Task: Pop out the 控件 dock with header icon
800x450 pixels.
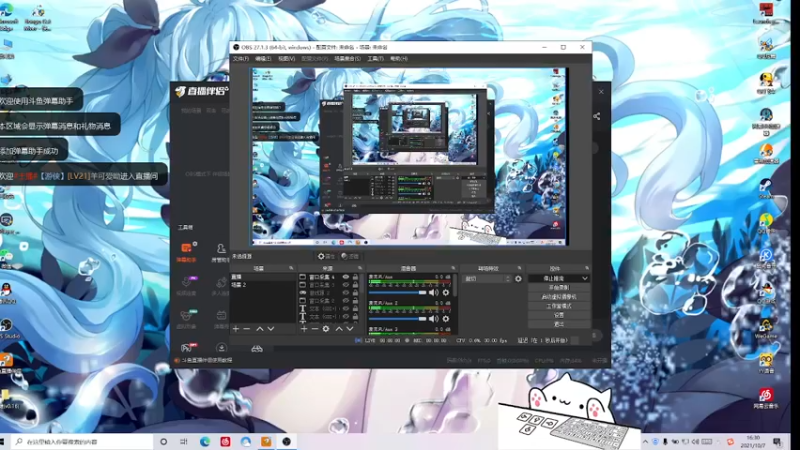Action: [x=587, y=268]
